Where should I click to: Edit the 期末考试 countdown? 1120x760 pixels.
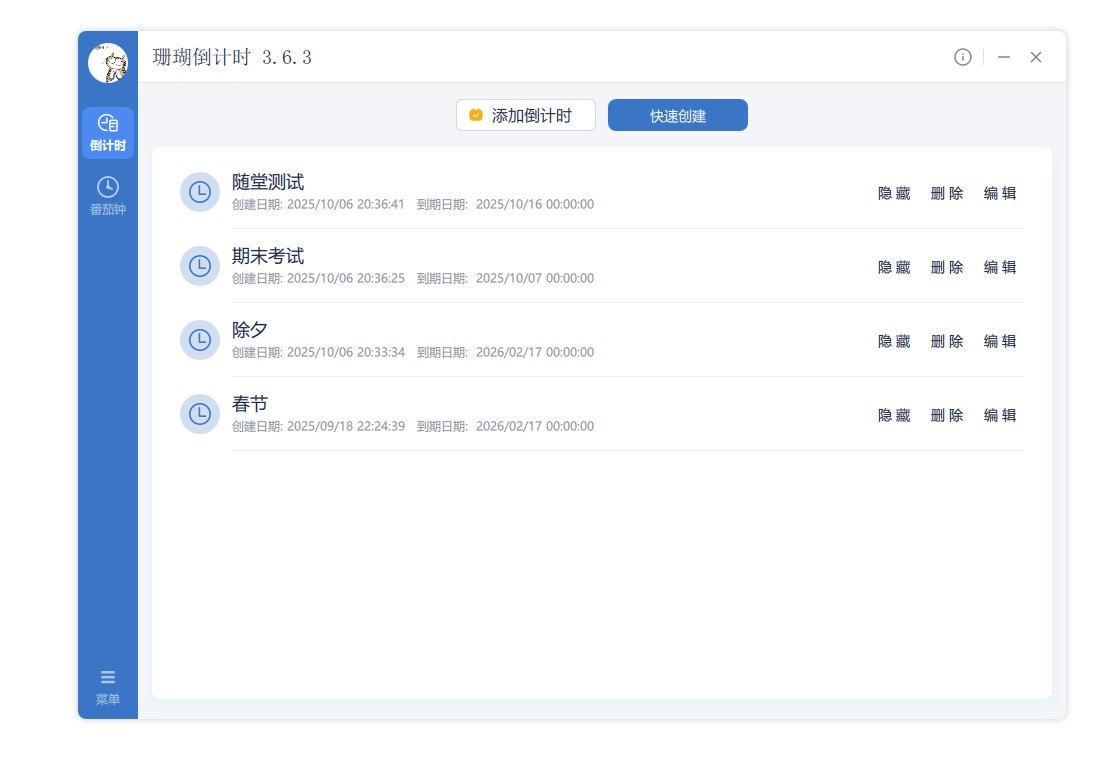[x=1000, y=268]
